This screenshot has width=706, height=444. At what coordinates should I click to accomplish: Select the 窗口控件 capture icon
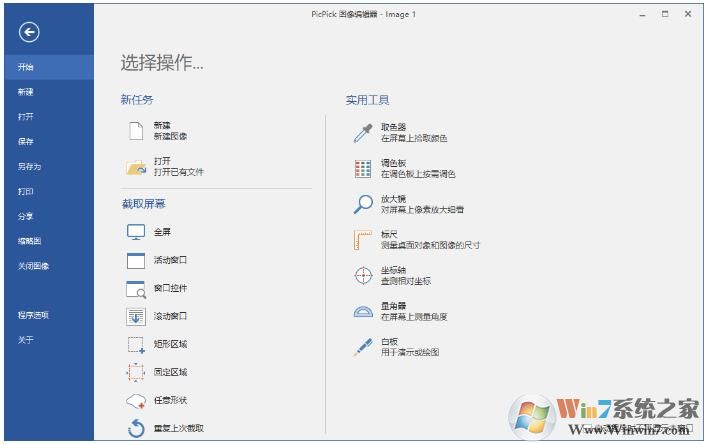coord(136,289)
